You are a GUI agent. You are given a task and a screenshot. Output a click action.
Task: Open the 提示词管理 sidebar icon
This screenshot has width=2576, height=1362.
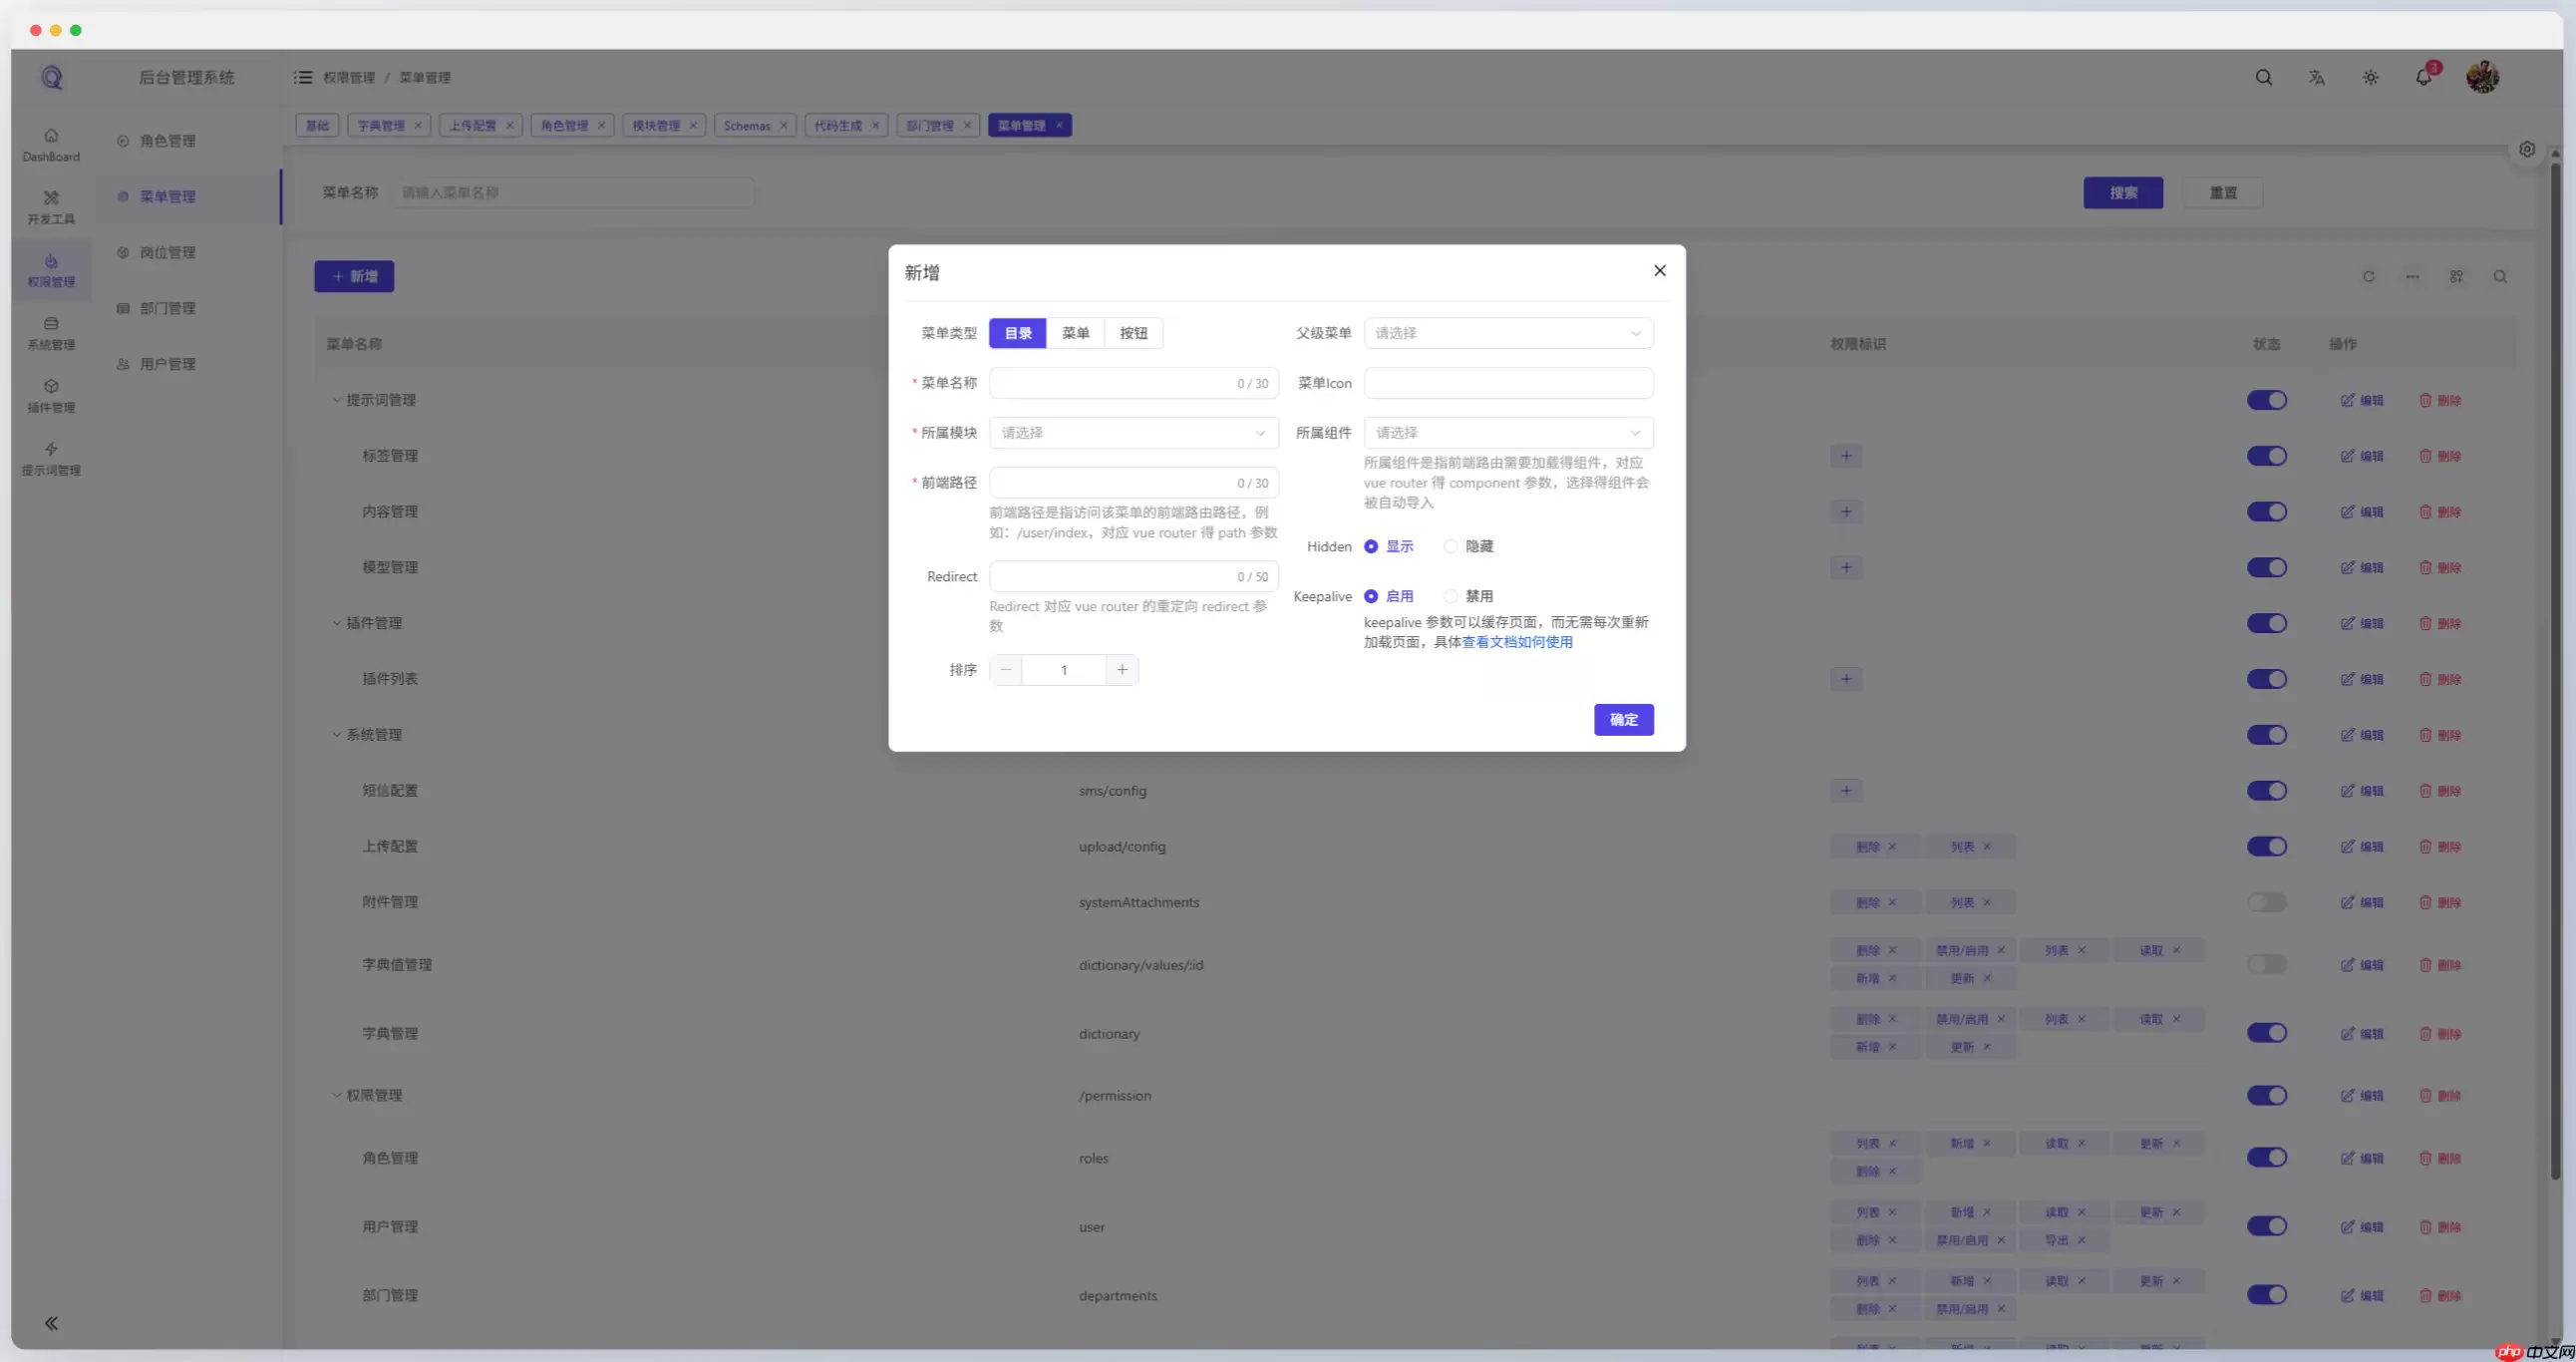tap(51, 459)
